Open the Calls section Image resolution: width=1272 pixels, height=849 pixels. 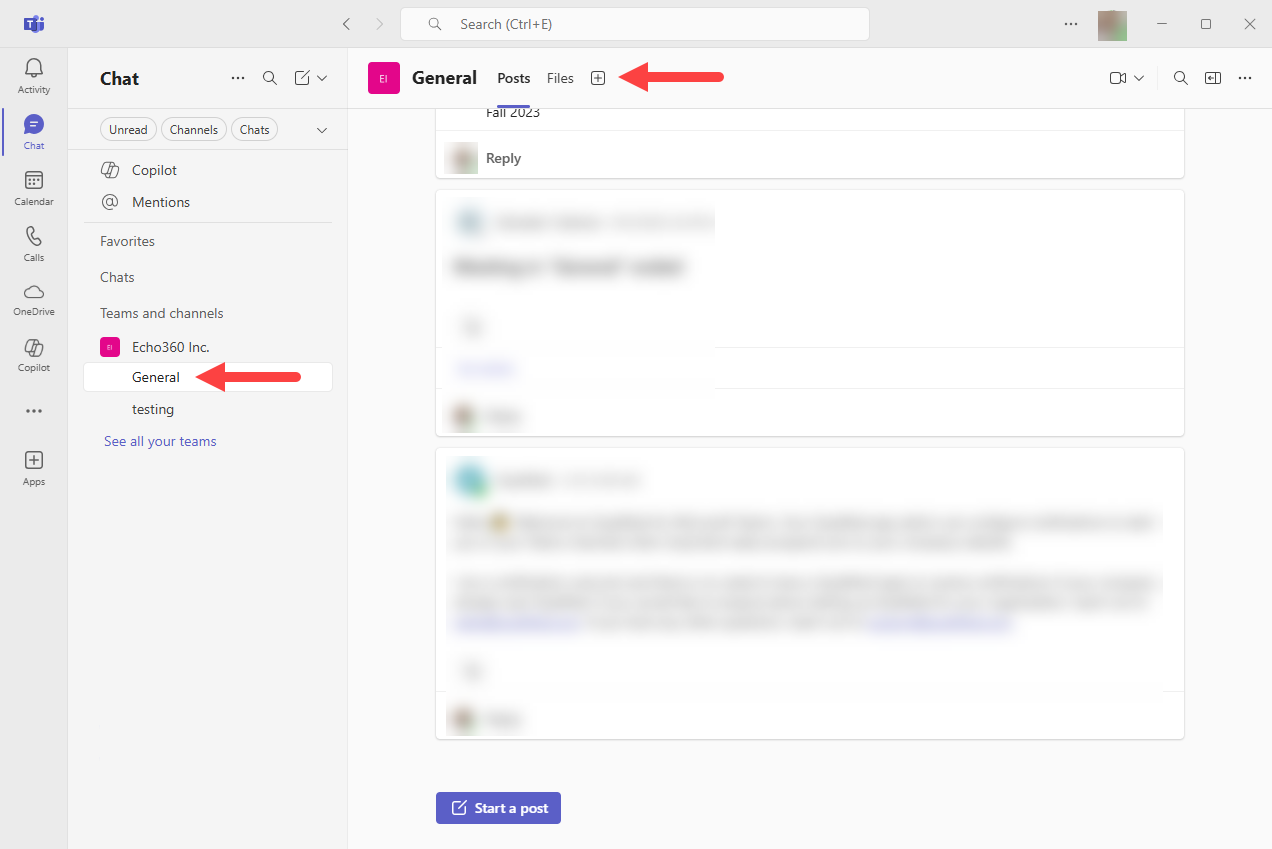(x=34, y=244)
